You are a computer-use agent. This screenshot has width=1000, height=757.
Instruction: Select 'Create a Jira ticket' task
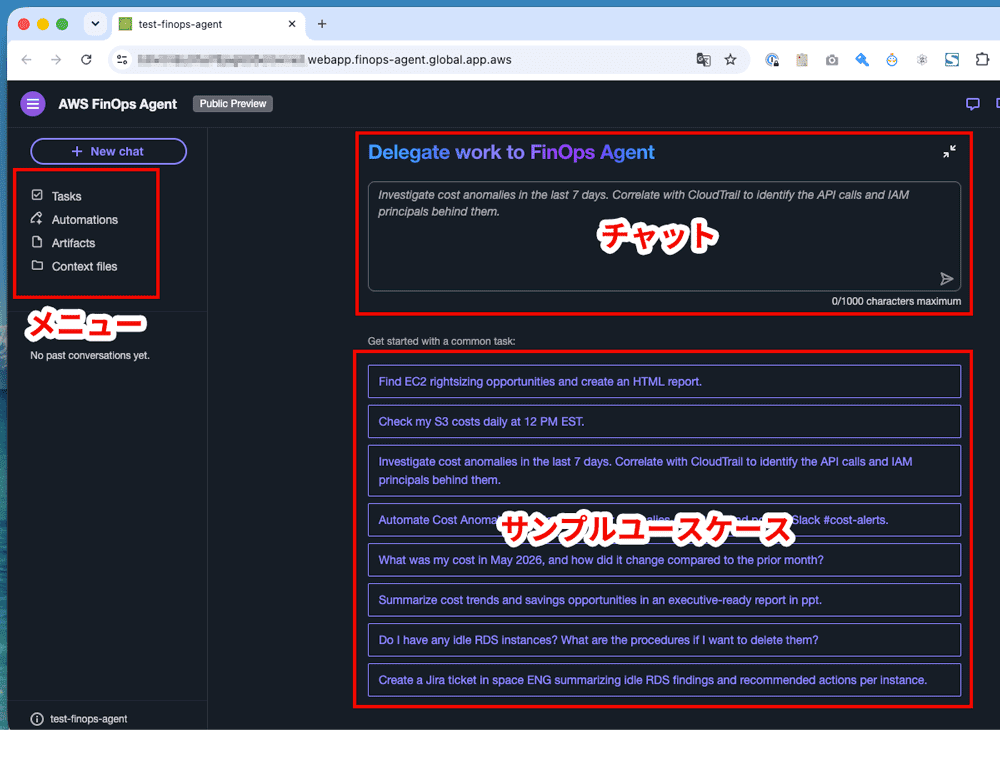(x=664, y=680)
